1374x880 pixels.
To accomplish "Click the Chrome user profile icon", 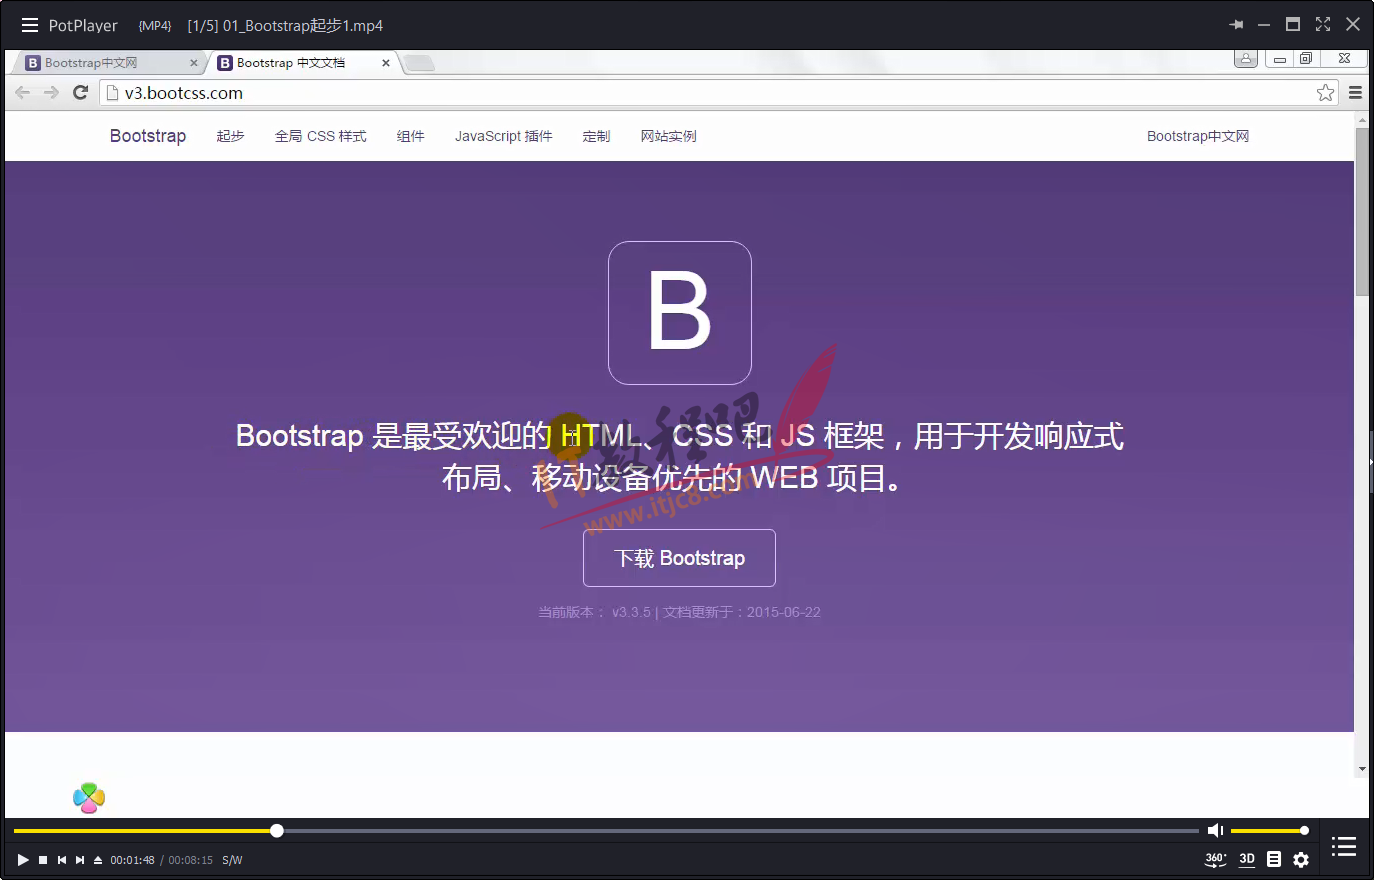I will coord(1246,58).
